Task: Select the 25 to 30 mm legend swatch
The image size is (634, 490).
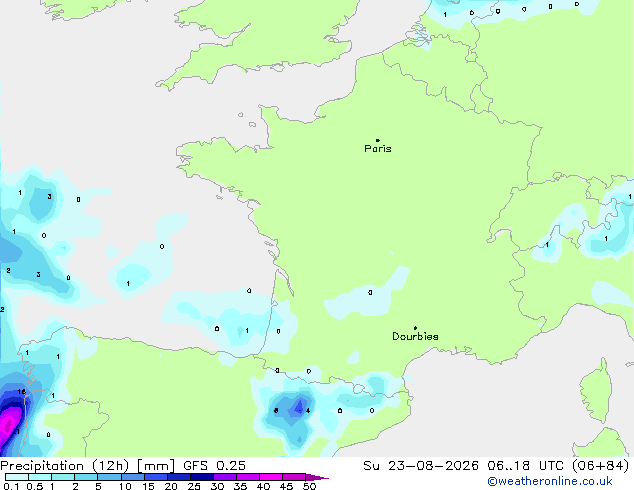Action: [201, 477]
